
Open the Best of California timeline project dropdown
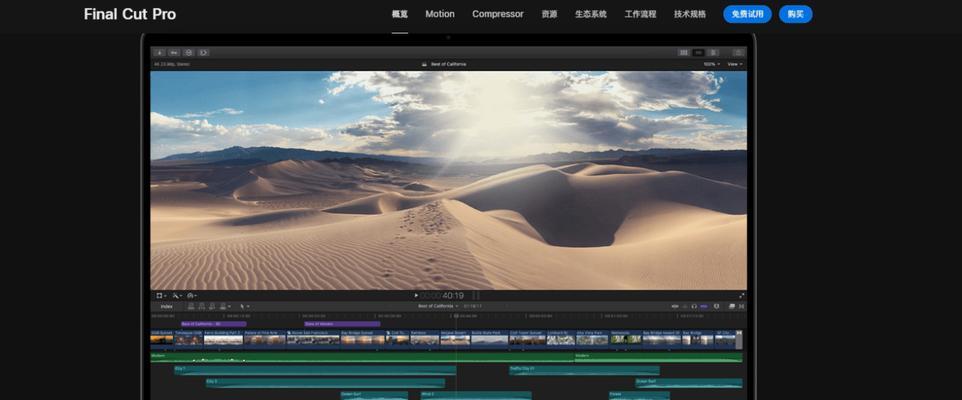pos(438,306)
